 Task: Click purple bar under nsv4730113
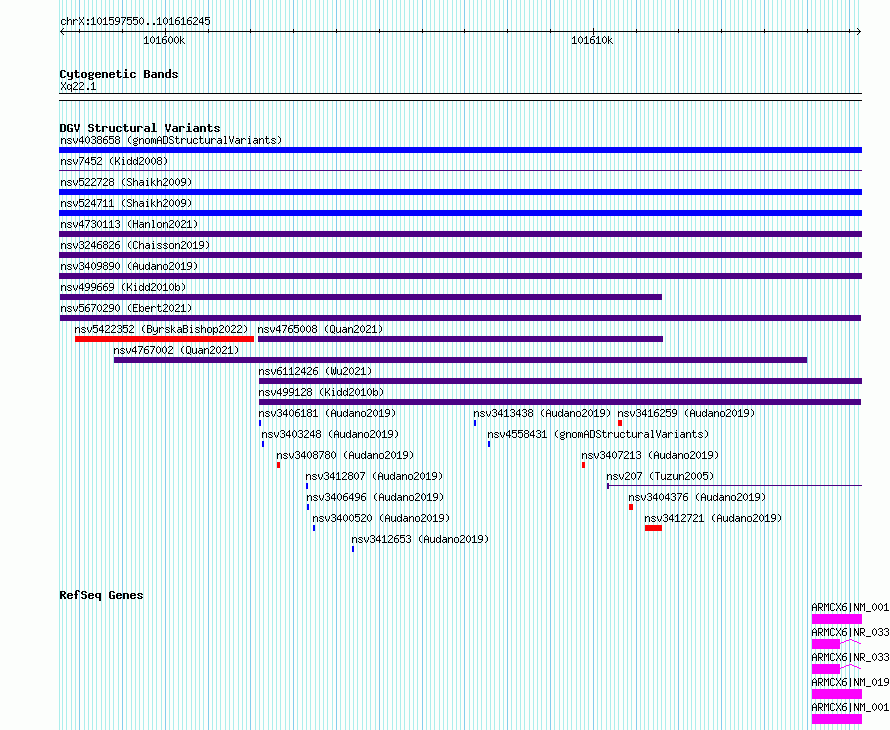[460, 234]
